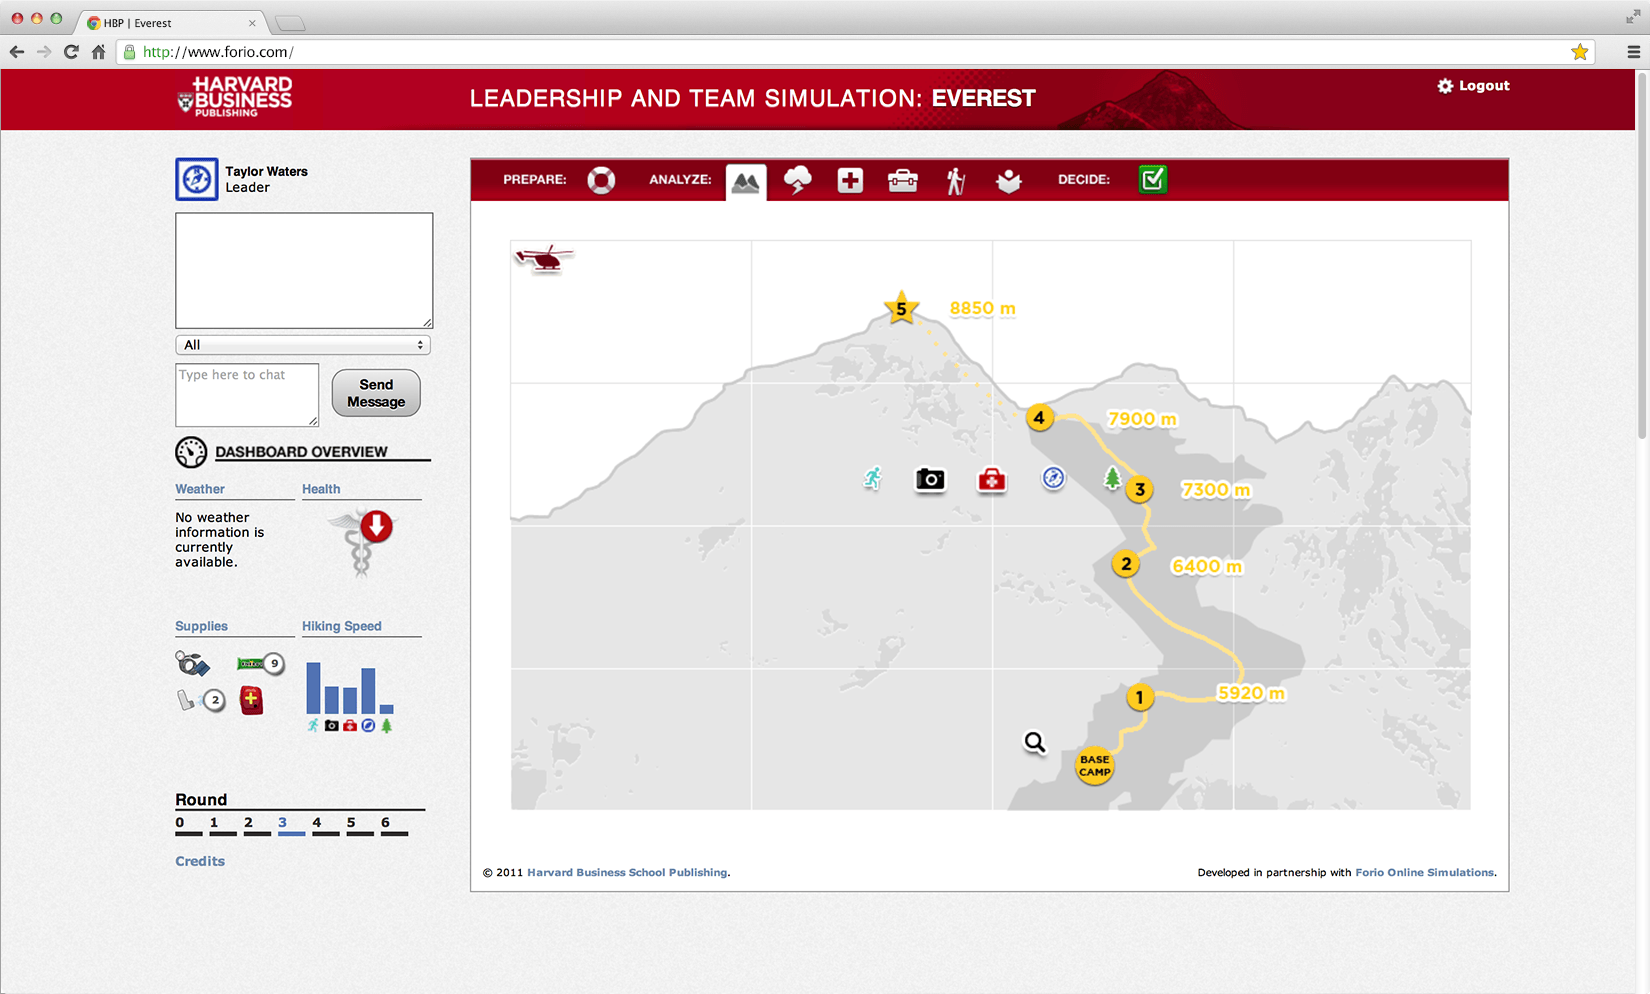Click the 5920 m altitude label
This screenshot has height=994, width=1650.
(x=1250, y=693)
